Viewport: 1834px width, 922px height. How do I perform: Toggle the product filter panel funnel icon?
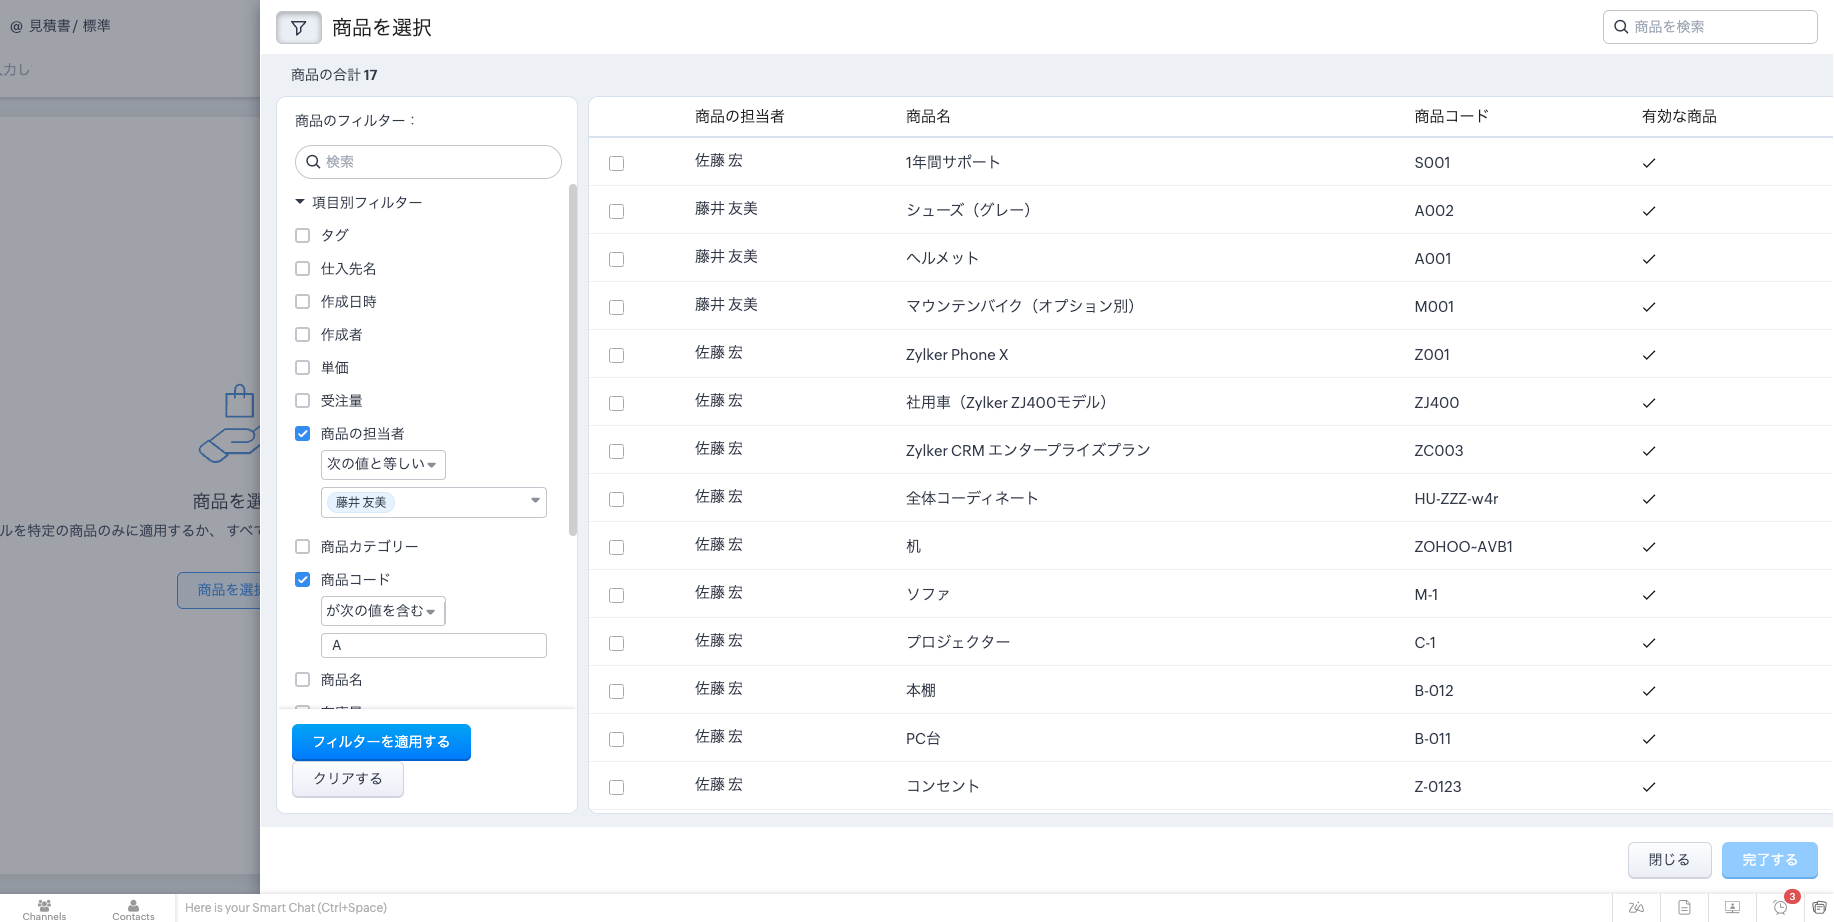pyautogui.click(x=299, y=28)
